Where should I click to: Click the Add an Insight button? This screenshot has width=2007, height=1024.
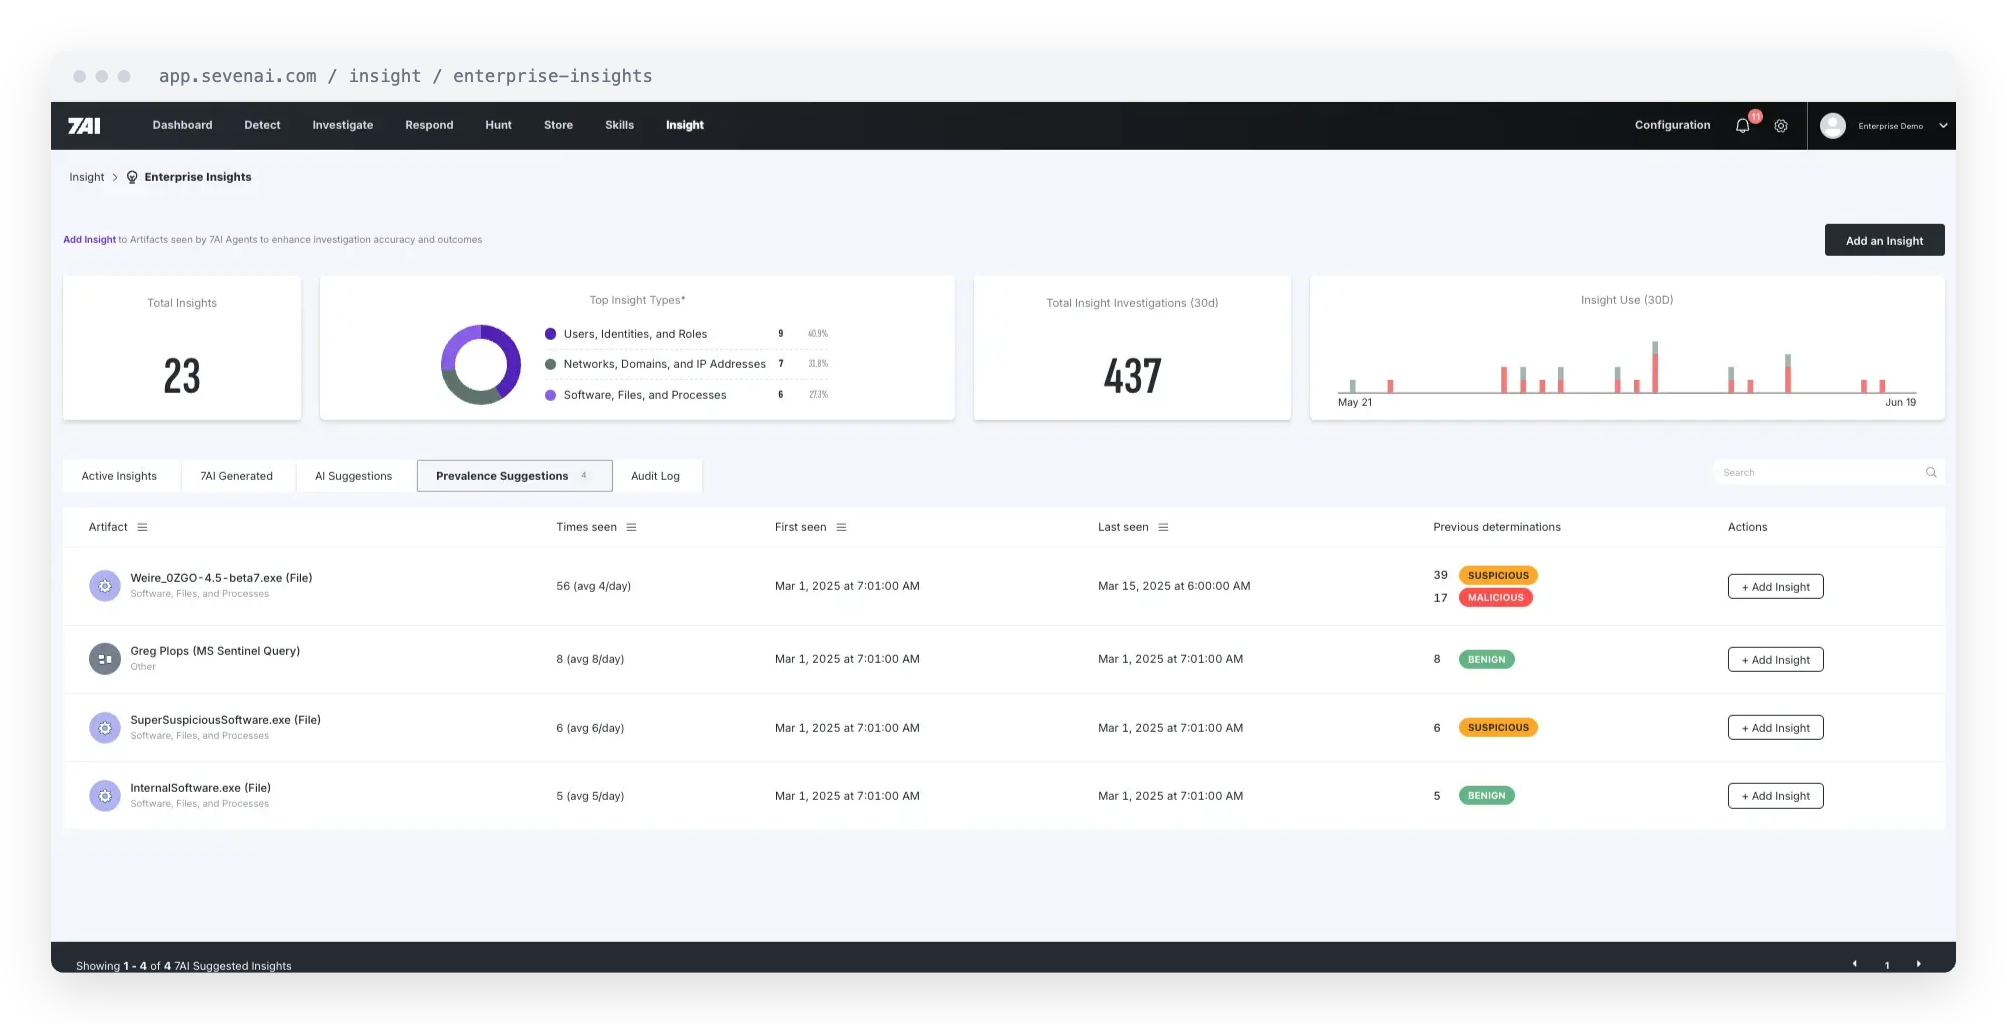[1884, 240]
